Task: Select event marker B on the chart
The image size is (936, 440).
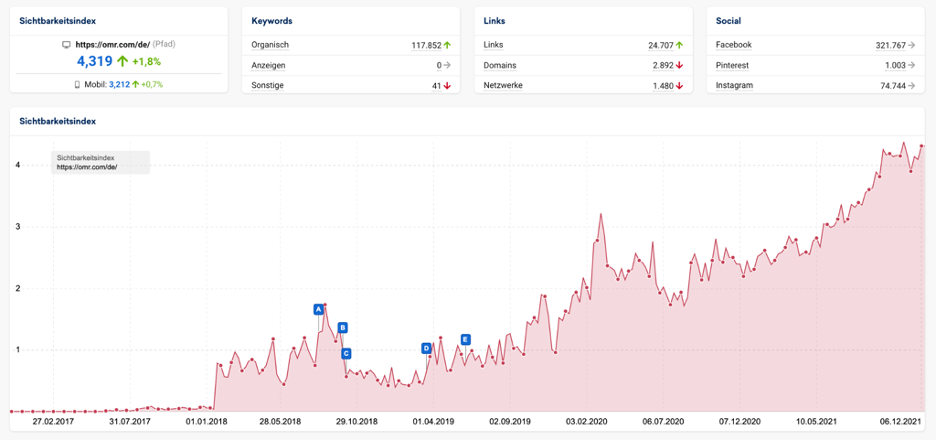Action: click(x=342, y=327)
